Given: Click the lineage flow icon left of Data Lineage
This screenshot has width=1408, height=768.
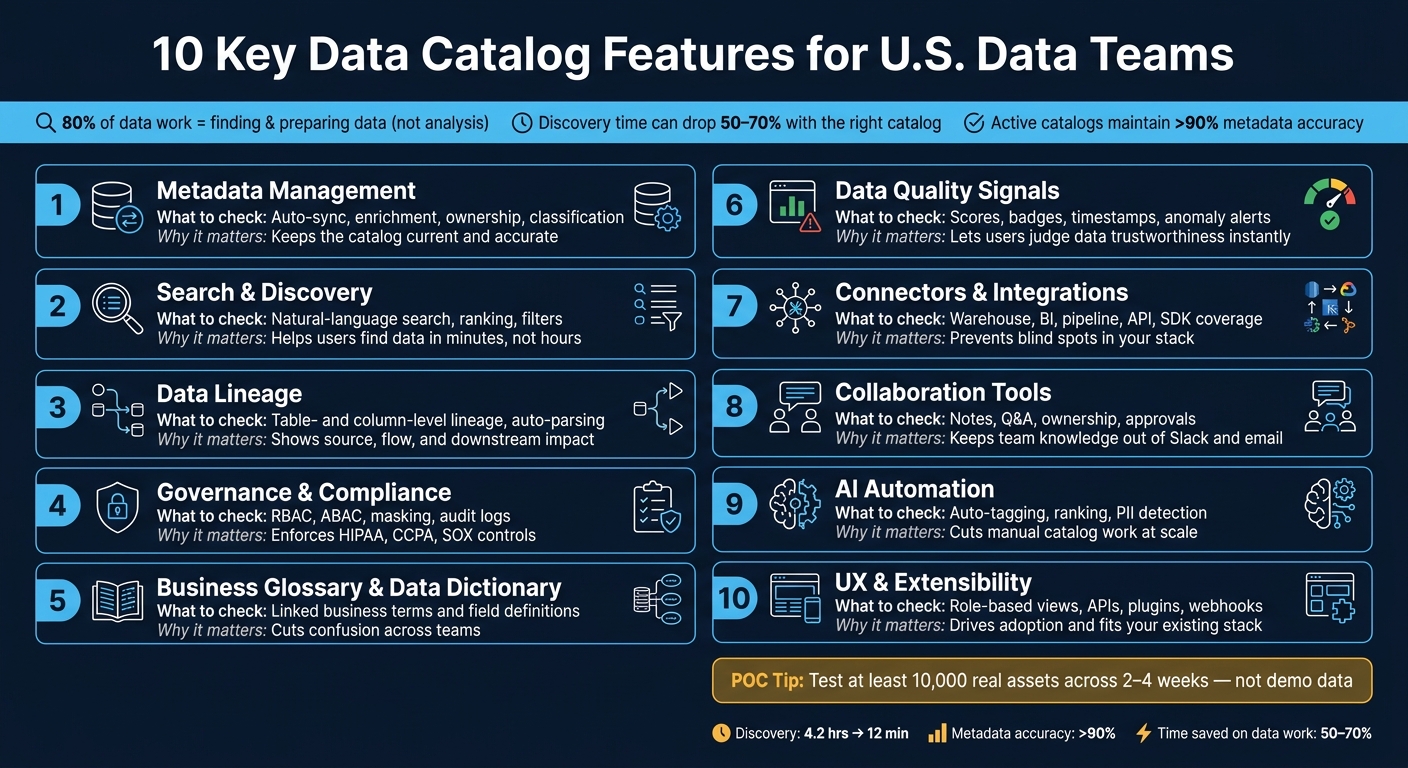Looking at the screenshot, I should coord(117,410).
